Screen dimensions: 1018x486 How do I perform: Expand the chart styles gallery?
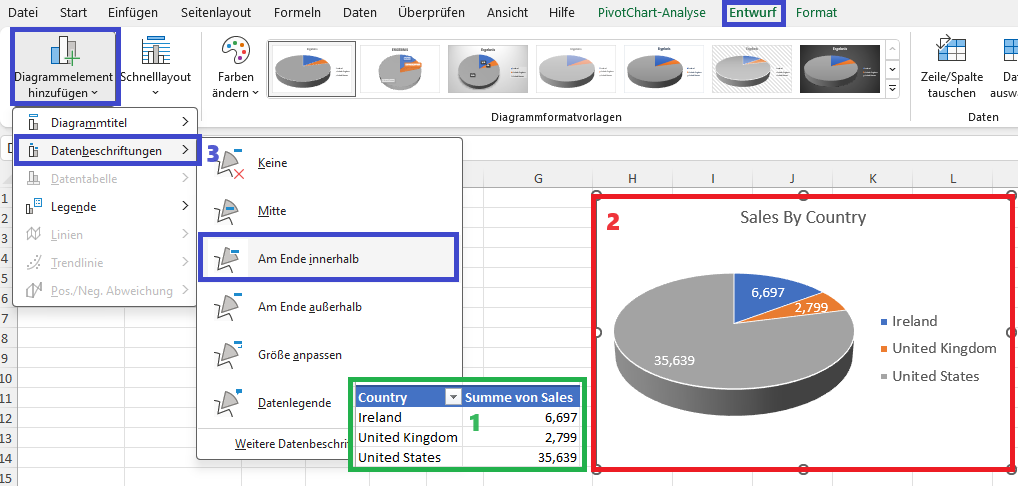click(x=893, y=88)
